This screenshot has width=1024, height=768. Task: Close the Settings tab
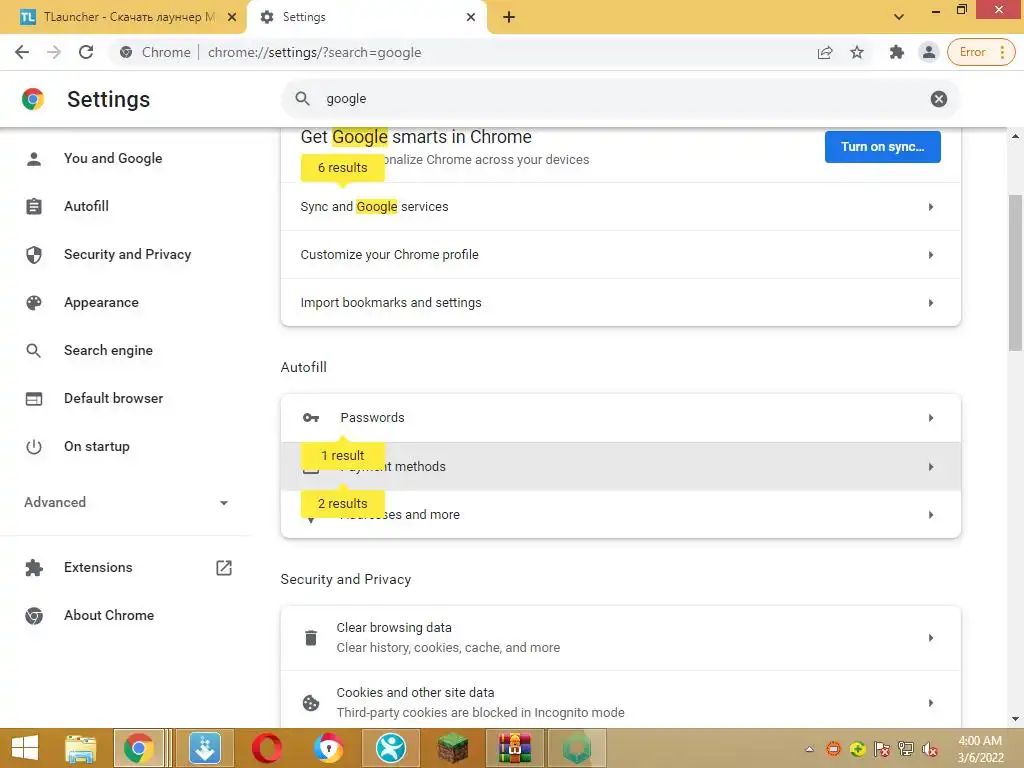tap(471, 17)
